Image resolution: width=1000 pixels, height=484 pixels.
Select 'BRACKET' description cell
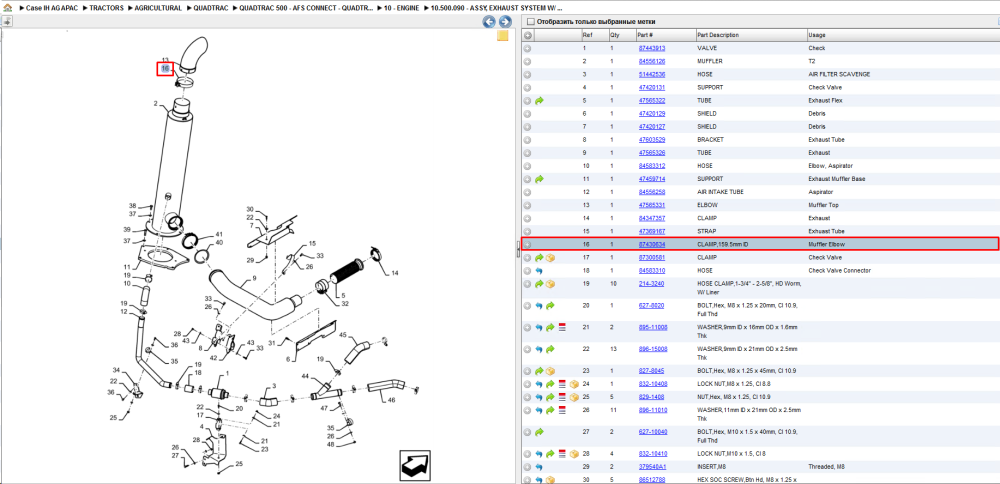coord(711,140)
